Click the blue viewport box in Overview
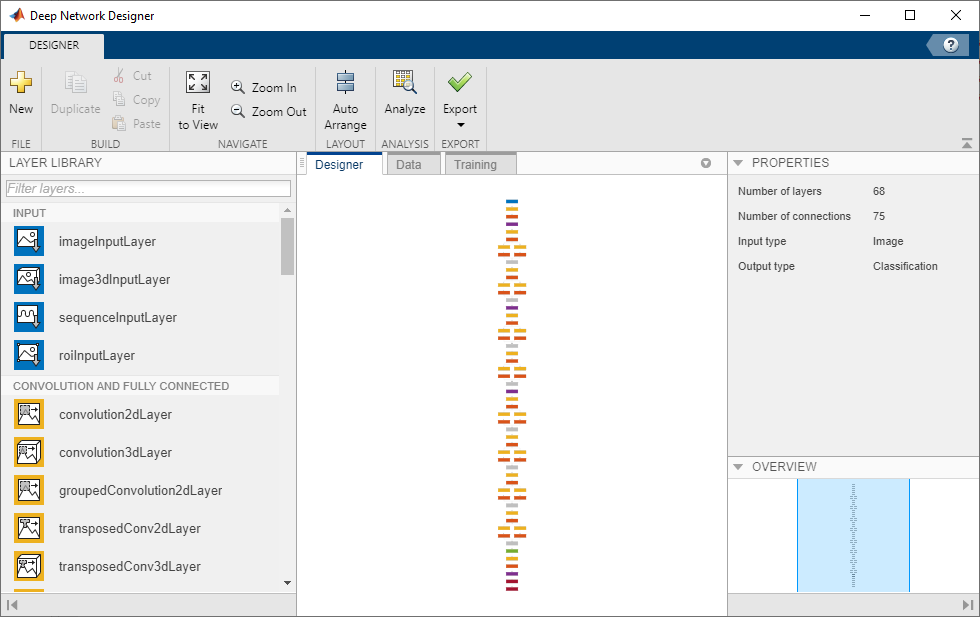Image resolution: width=980 pixels, height=617 pixels. (854, 535)
